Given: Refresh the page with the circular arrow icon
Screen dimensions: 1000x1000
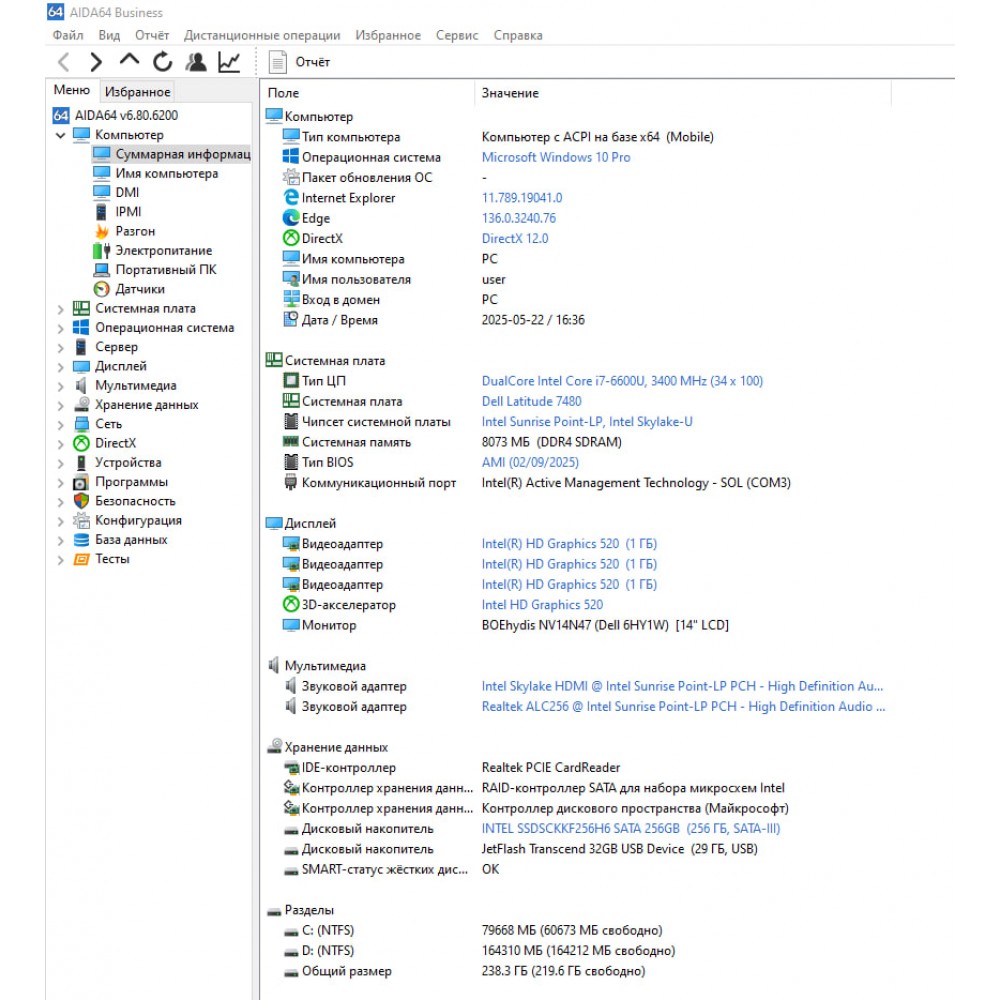Looking at the screenshot, I should pyautogui.click(x=163, y=62).
